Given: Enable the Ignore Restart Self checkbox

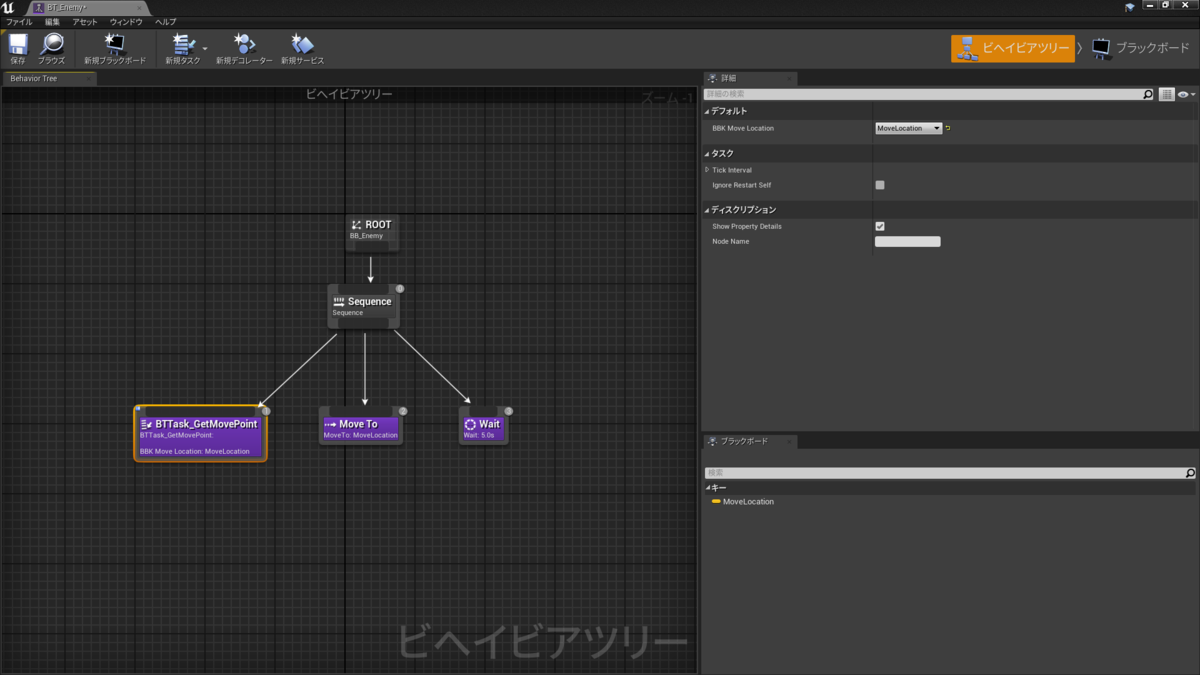Looking at the screenshot, I should pyautogui.click(x=880, y=185).
